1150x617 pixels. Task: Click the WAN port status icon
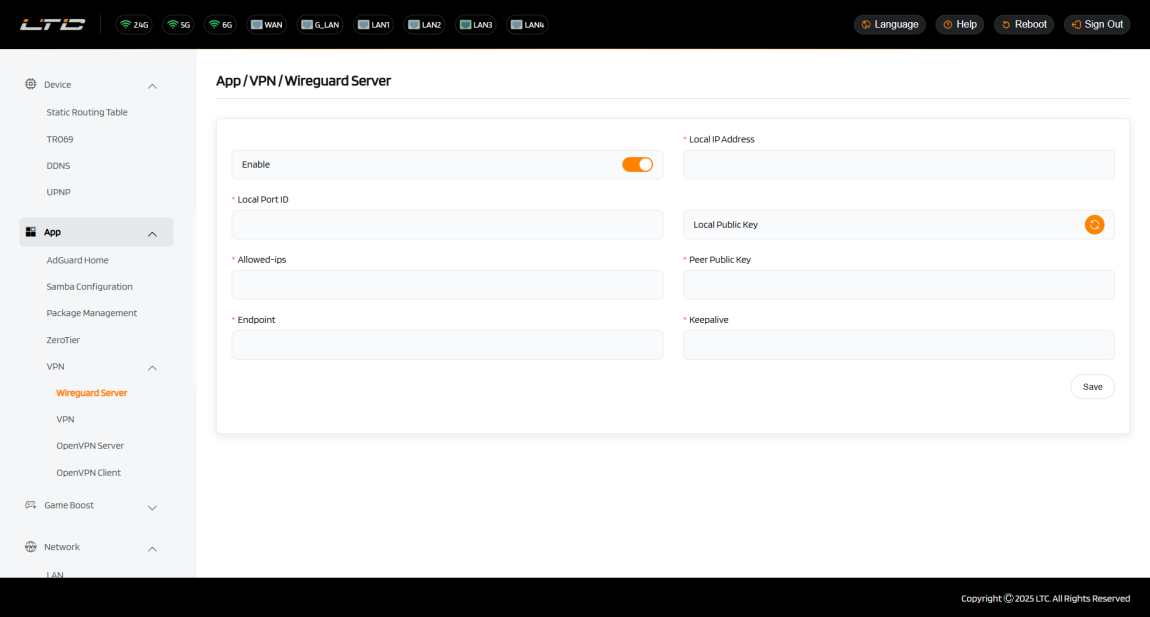point(266,25)
